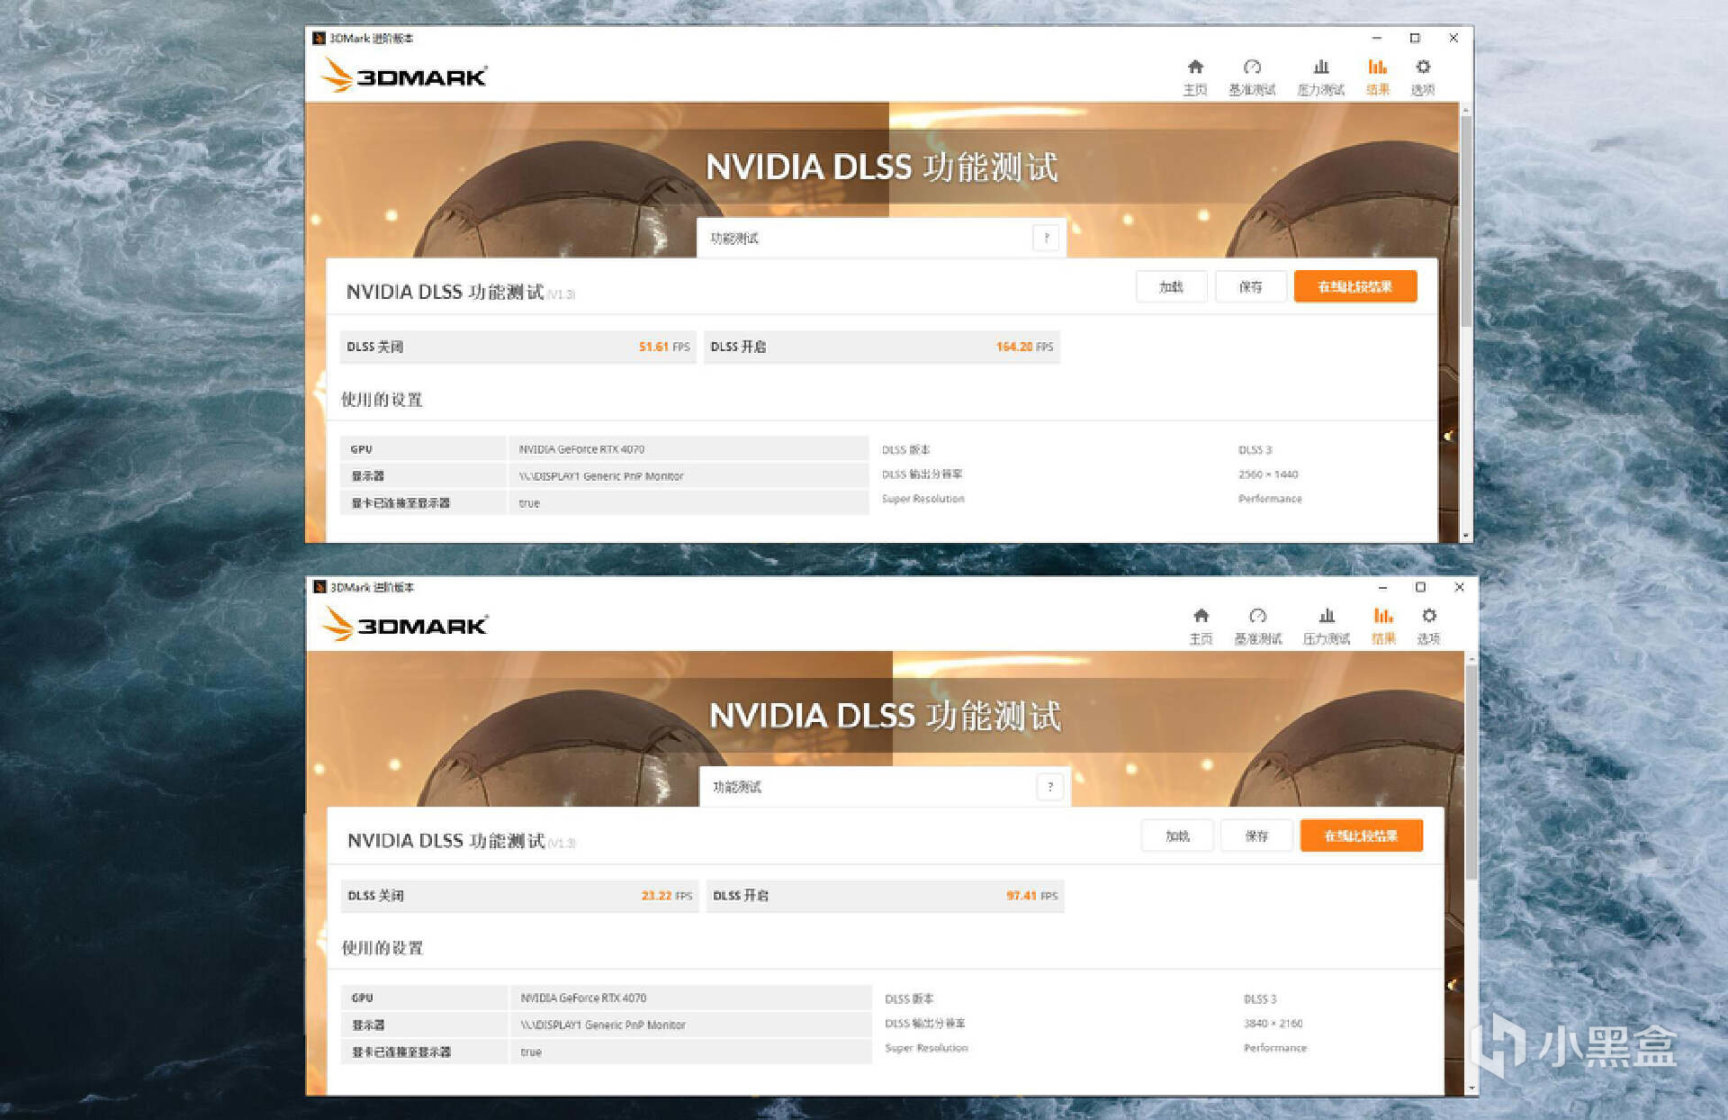Click the orange 在线比较结果 button in top window
1728x1120 pixels.
coord(1356,287)
